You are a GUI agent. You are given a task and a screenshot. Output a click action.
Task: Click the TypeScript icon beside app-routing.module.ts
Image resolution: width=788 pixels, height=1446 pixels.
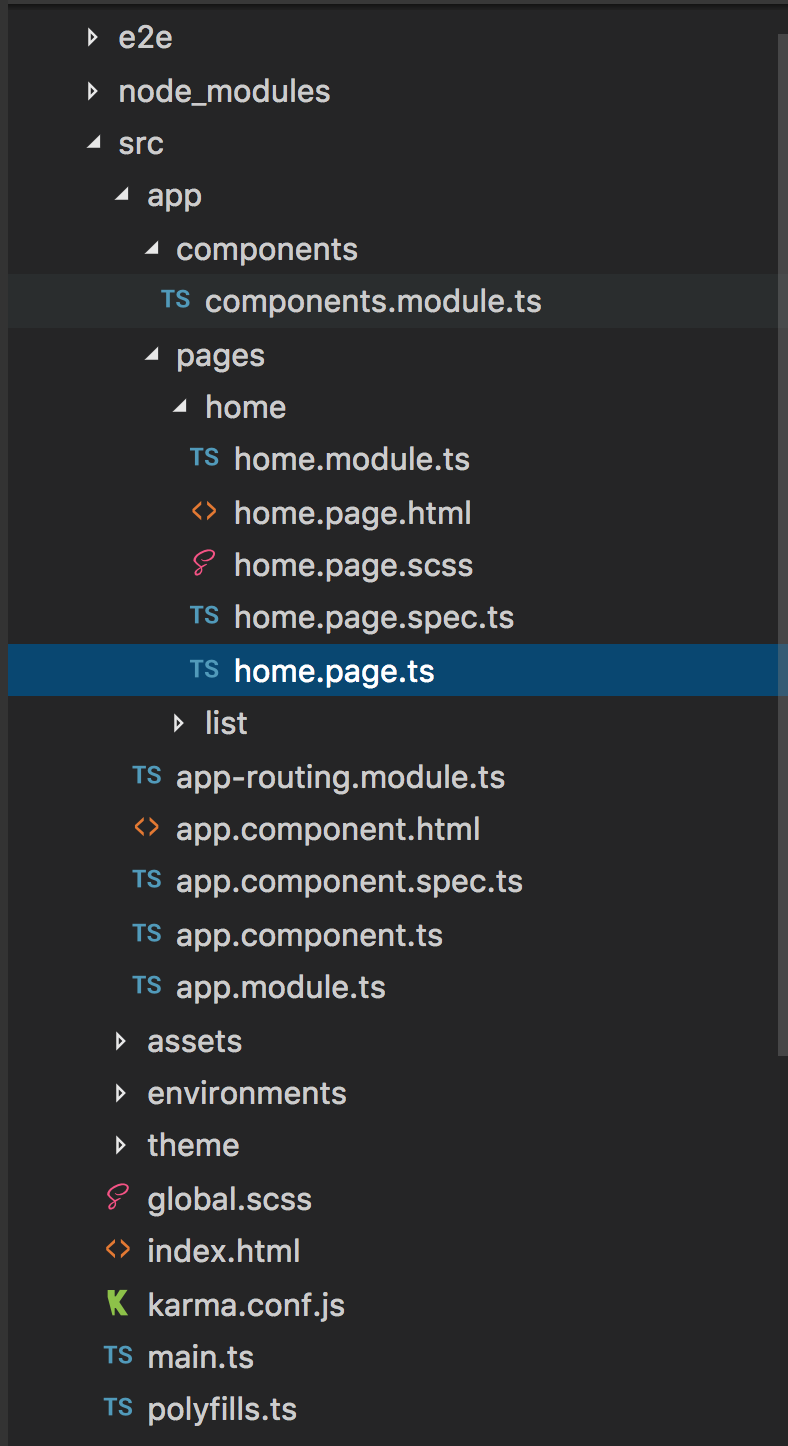147,776
